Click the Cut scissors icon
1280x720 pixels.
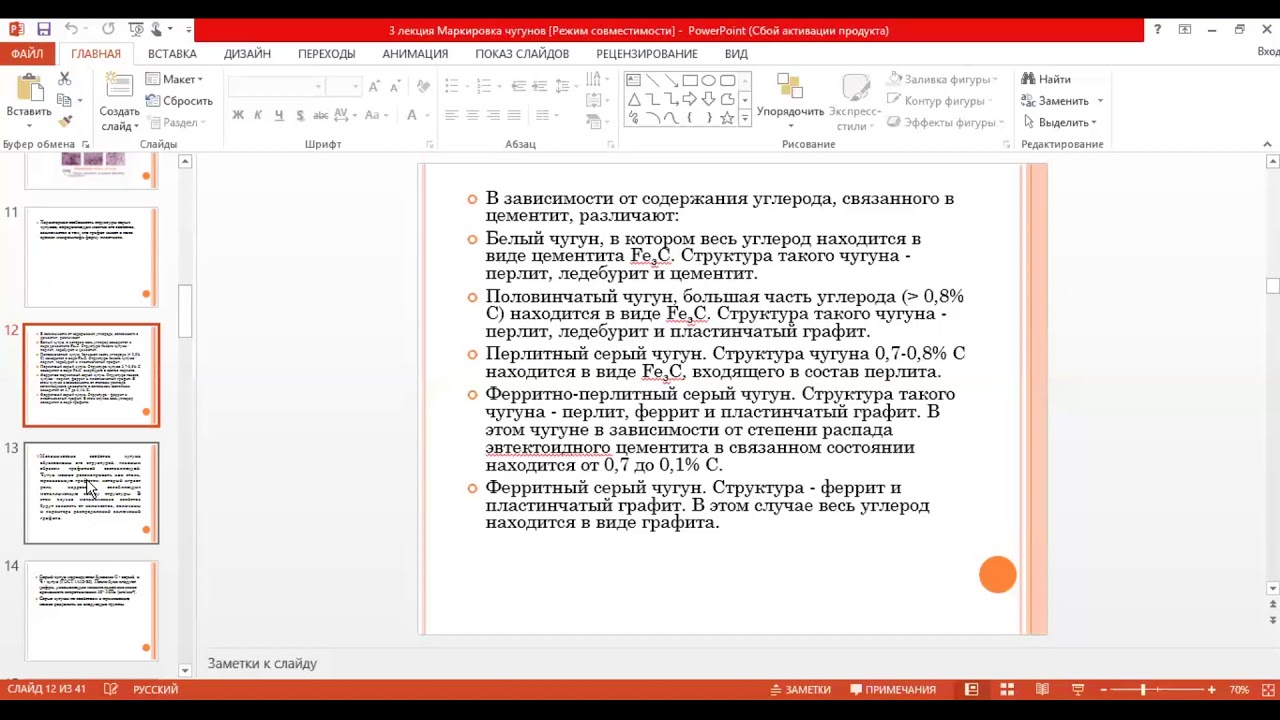(x=65, y=79)
